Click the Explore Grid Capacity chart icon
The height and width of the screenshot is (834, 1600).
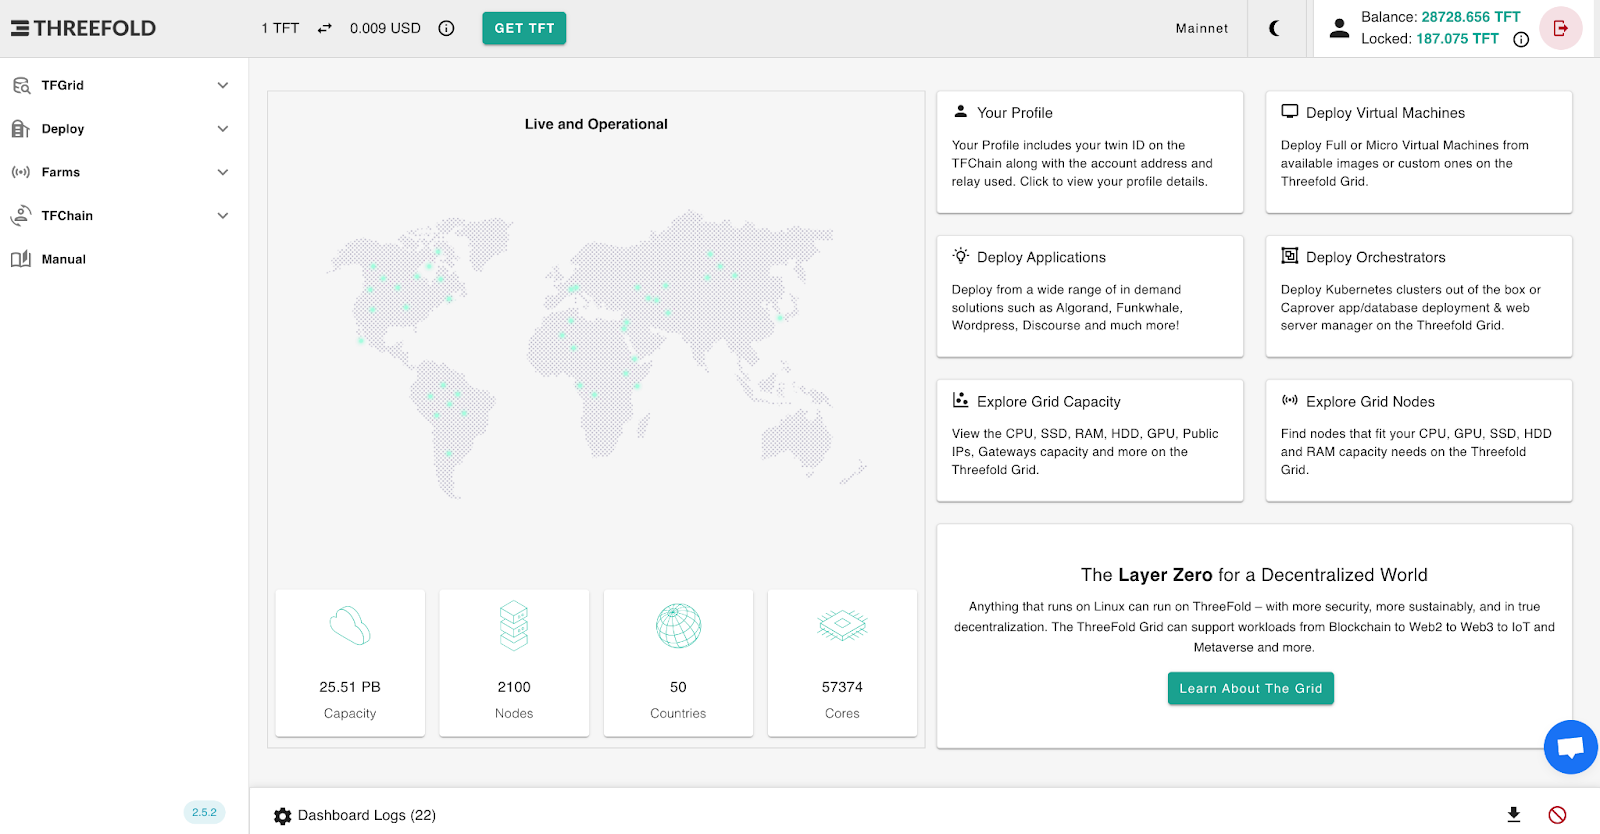coord(961,400)
